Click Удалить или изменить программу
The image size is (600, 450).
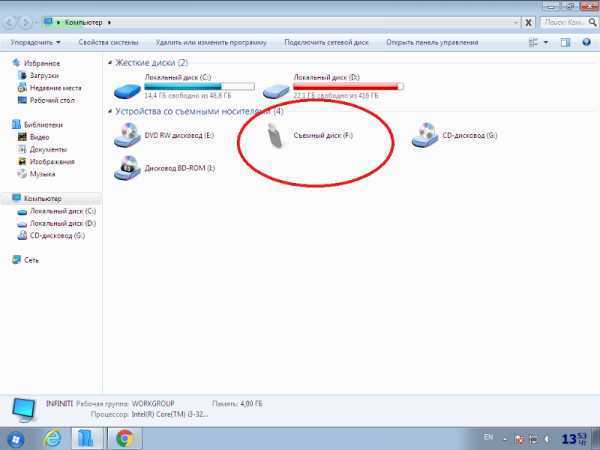point(211,42)
